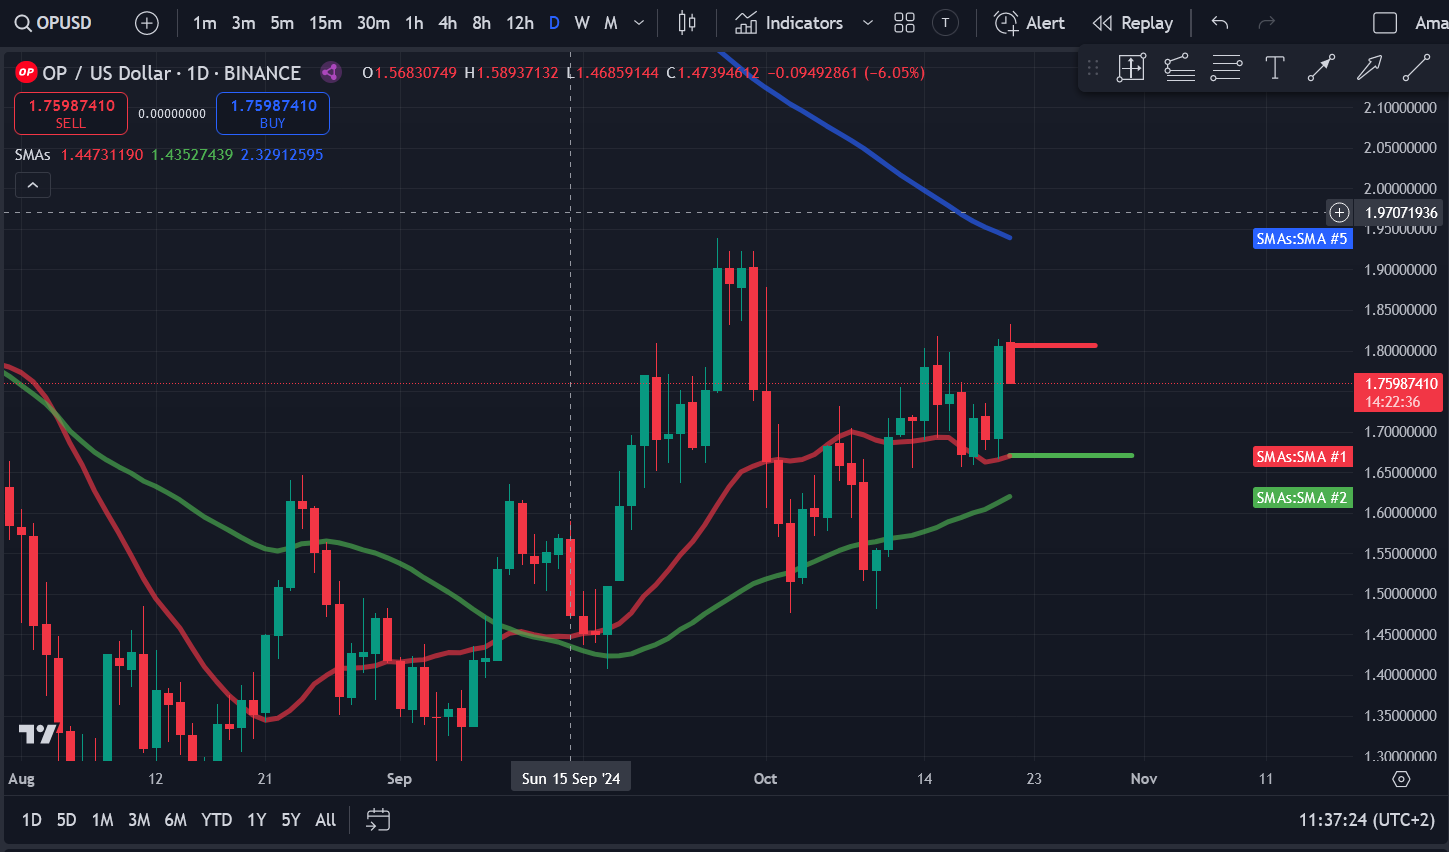Click the Sun 15 Sep '24 date label
1449x852 pixels.
[x=571, y=778]
